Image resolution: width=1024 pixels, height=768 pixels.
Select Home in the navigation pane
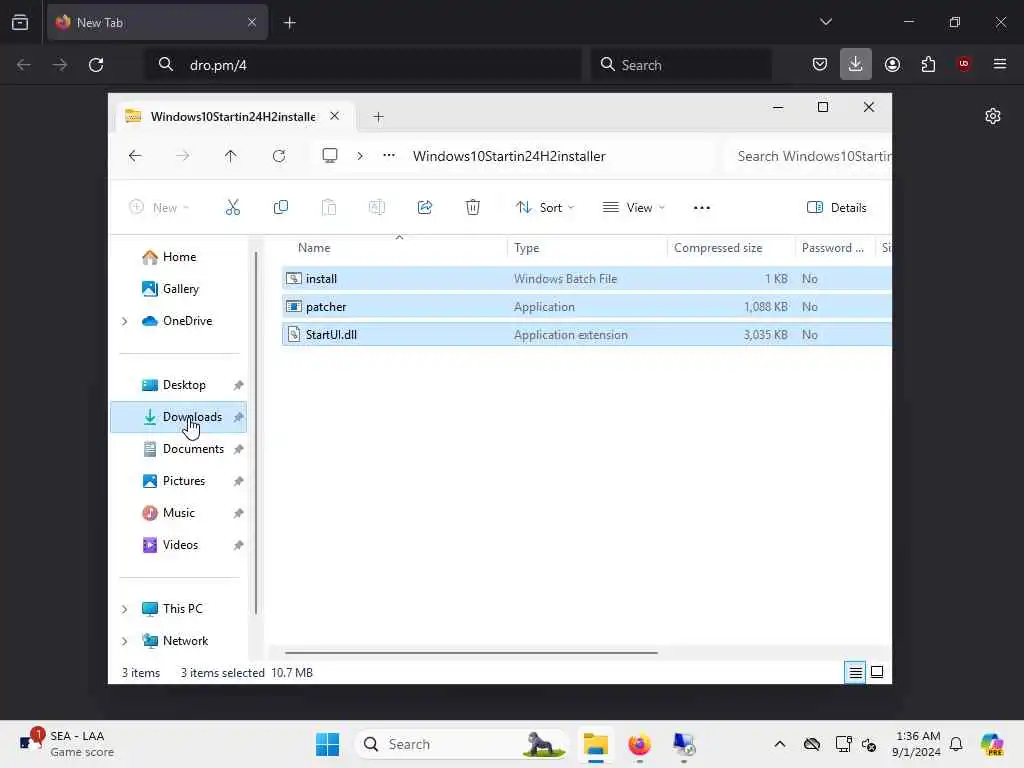(178, 257)
